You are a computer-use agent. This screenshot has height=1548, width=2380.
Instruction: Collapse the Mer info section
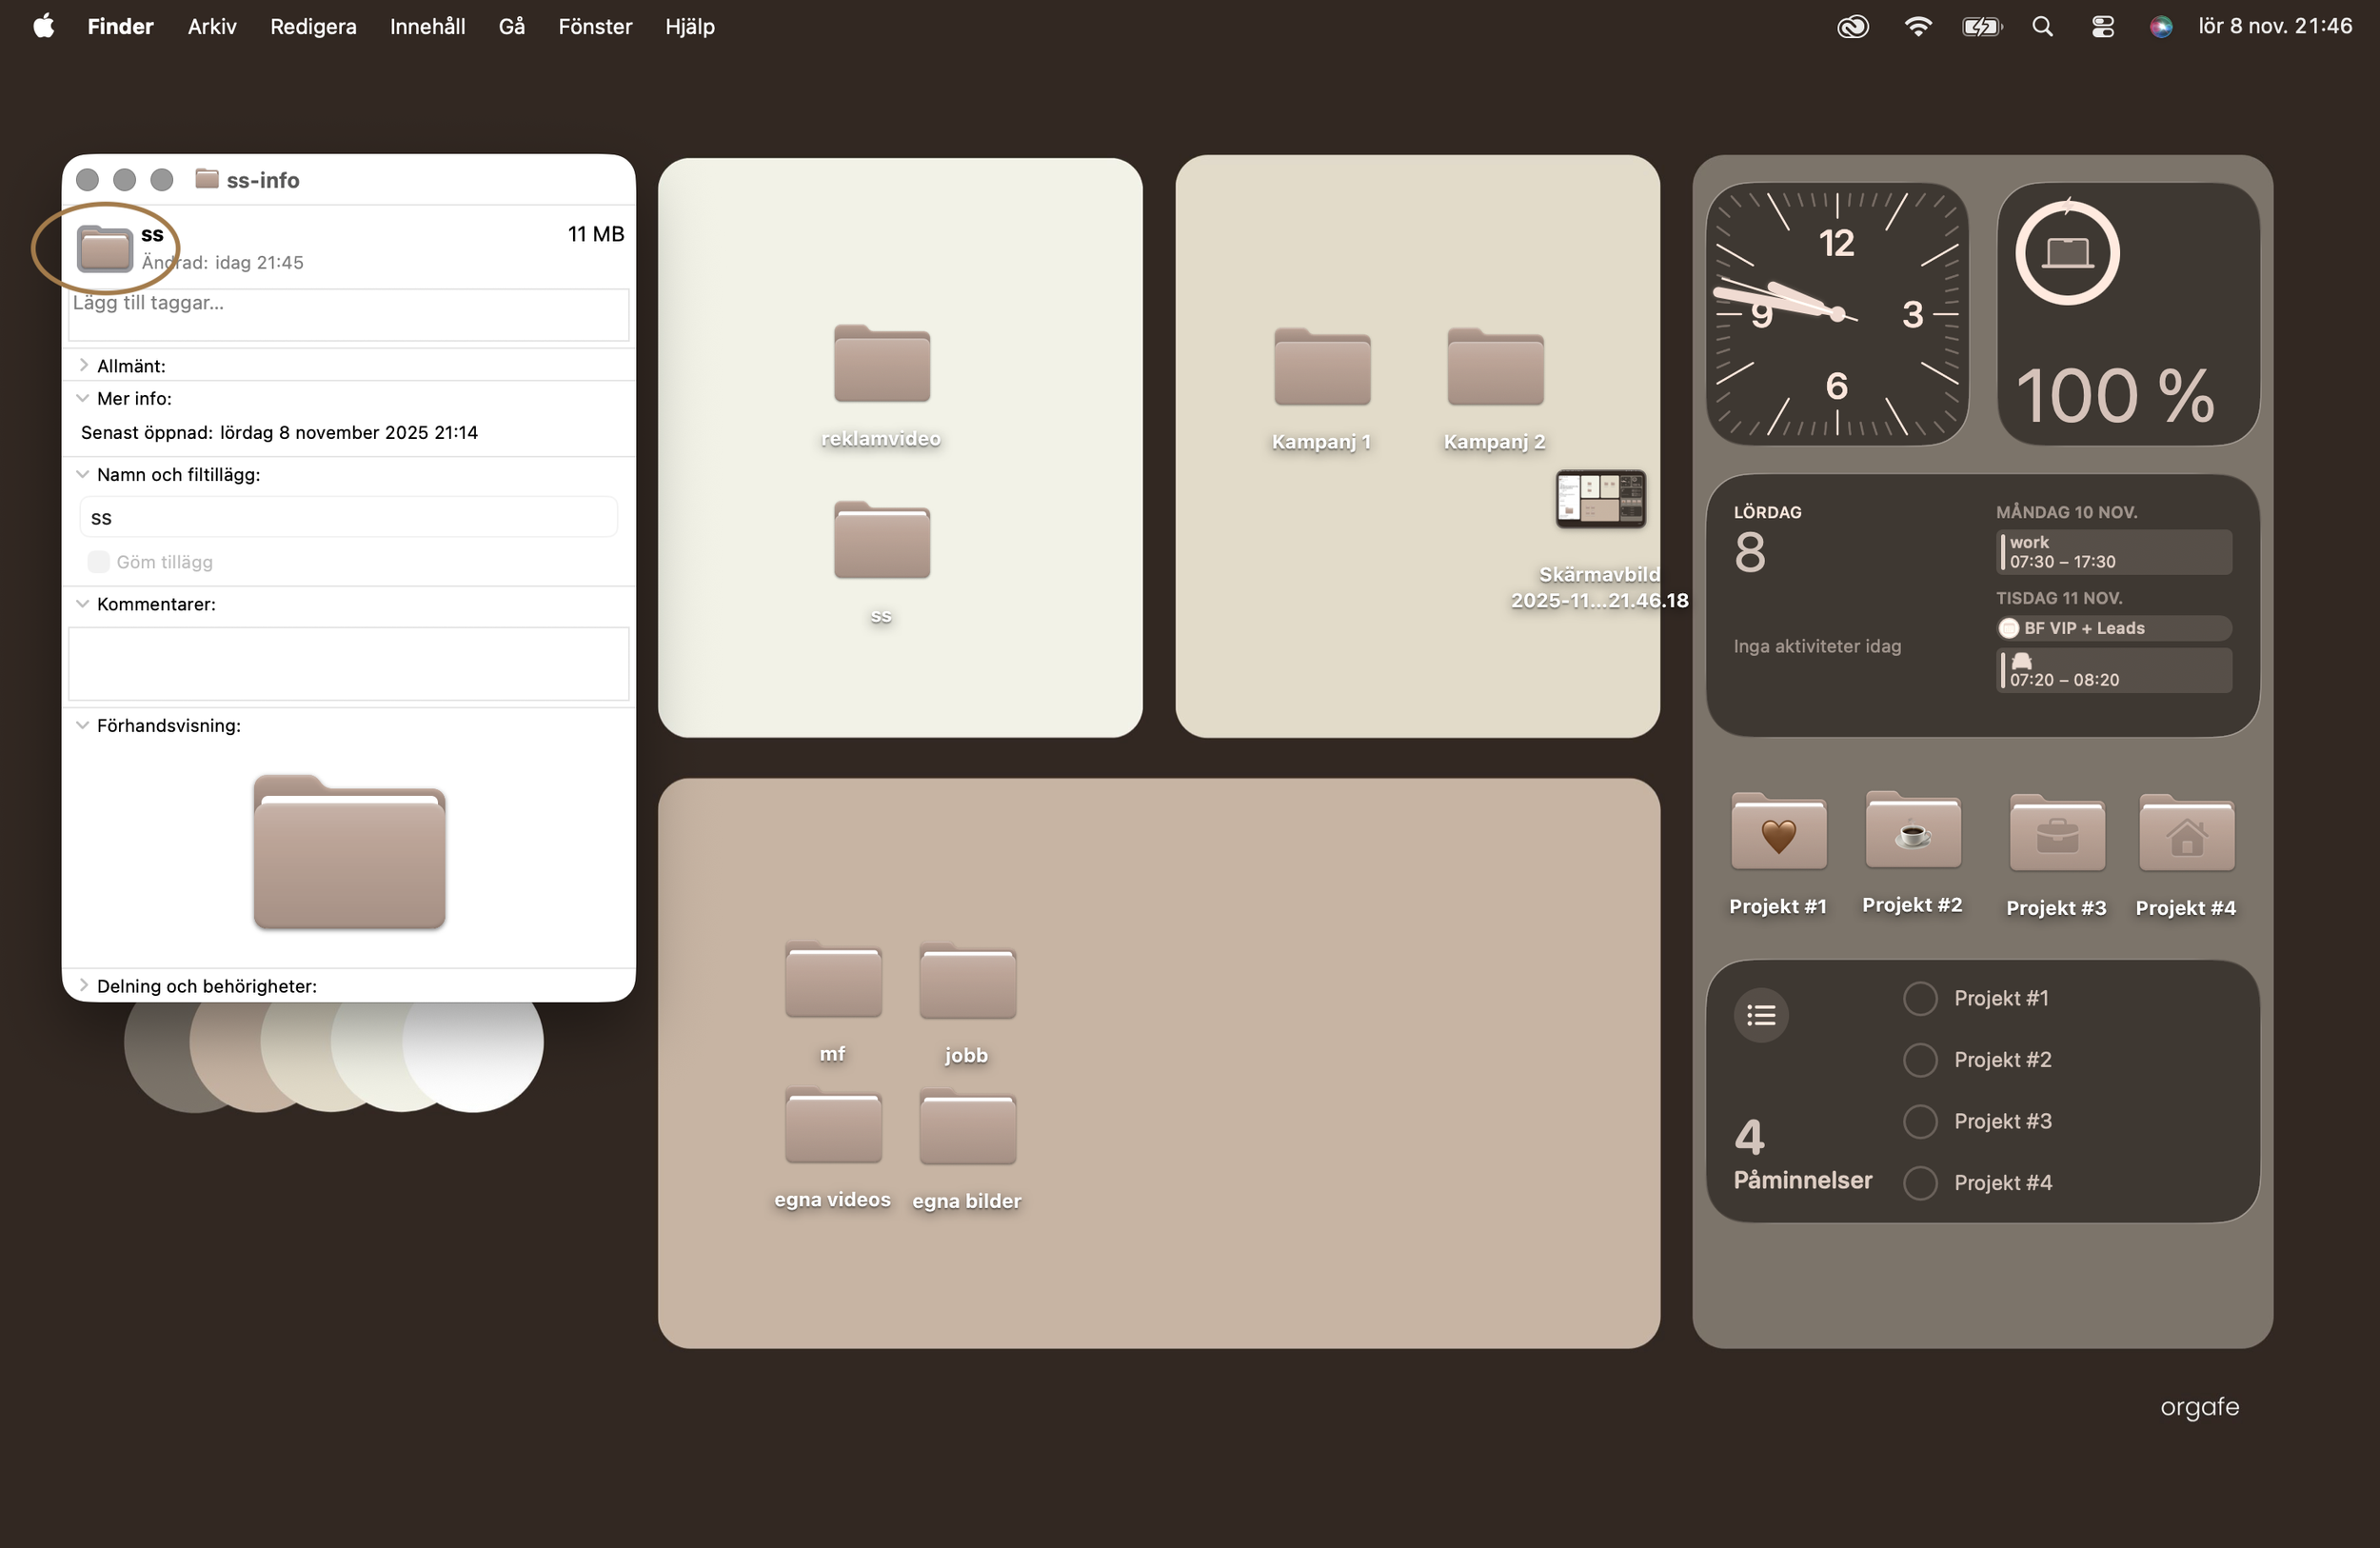click(x=83, y=398)
